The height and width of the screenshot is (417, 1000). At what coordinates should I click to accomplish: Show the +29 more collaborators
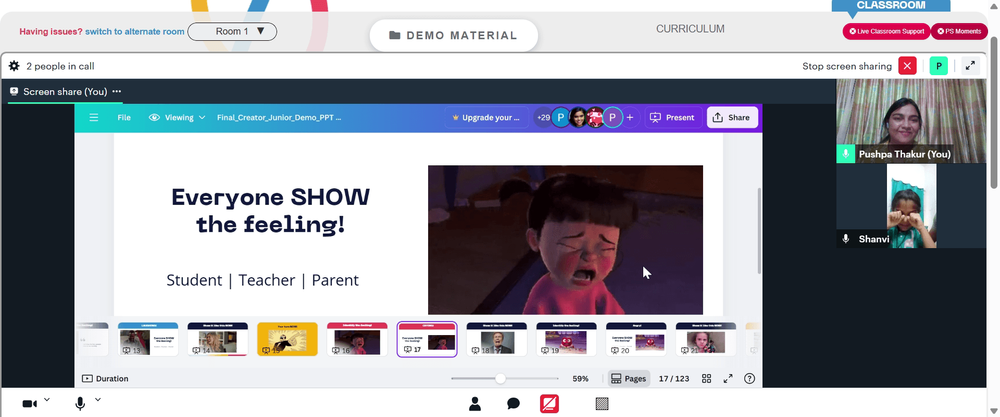coord(543,117)
